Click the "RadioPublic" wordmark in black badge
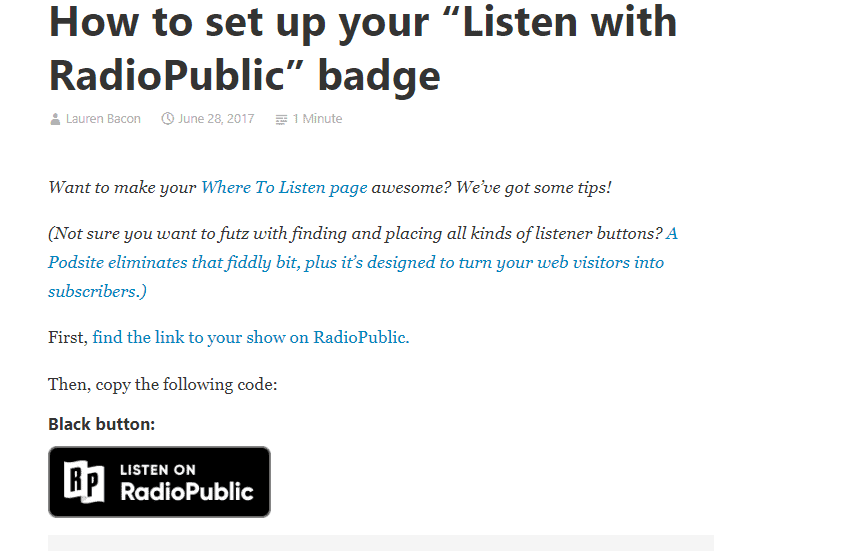The image size is (867, 551). click(186, 491)
